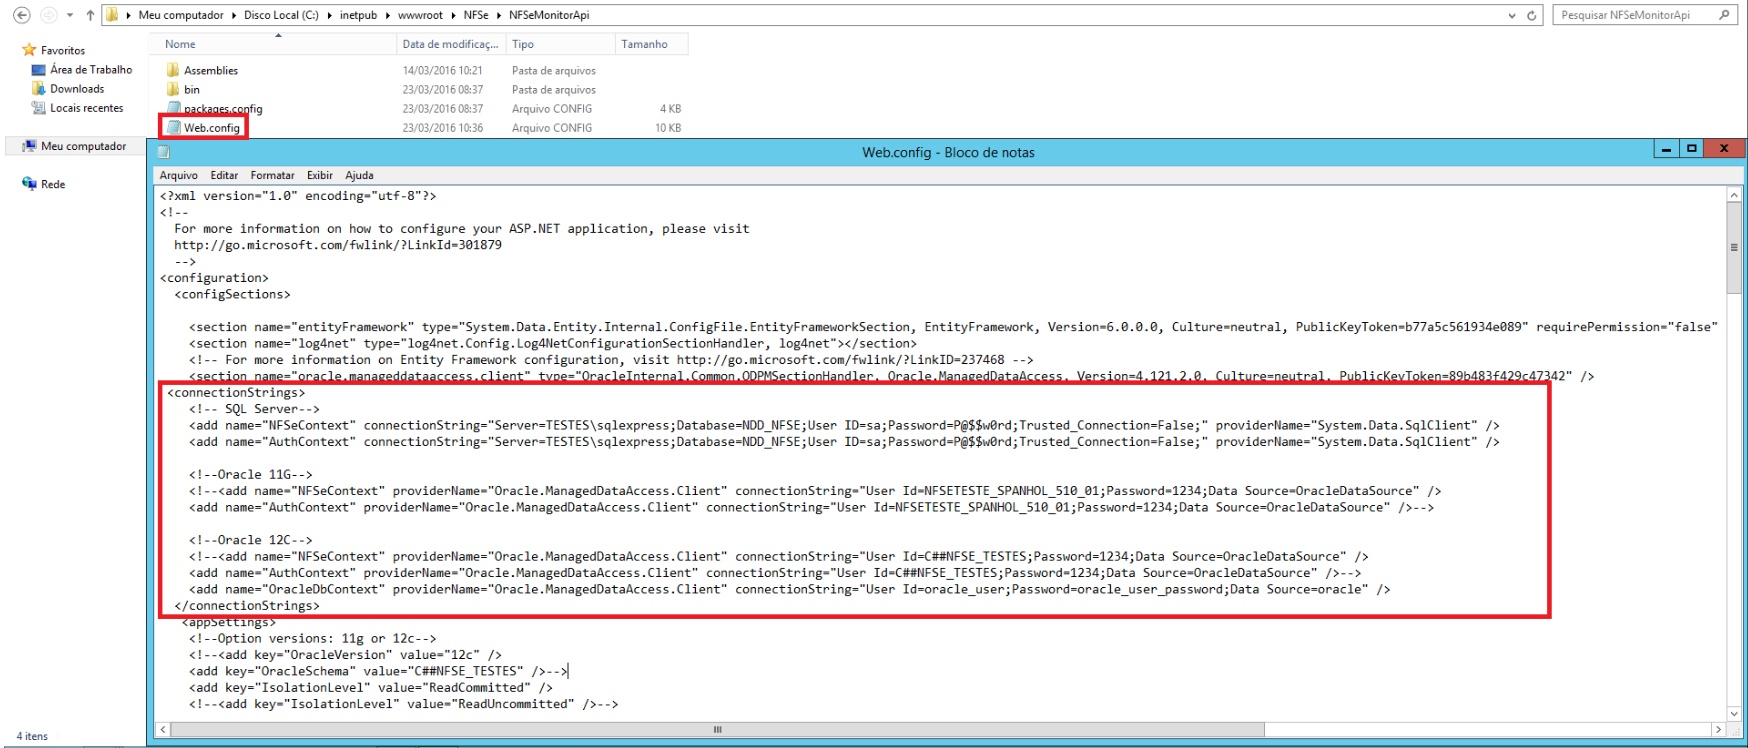Screen dimensions: 1748x748
Task: Click the Downloads folder icon in sidebar
Action: pos(39,89)
